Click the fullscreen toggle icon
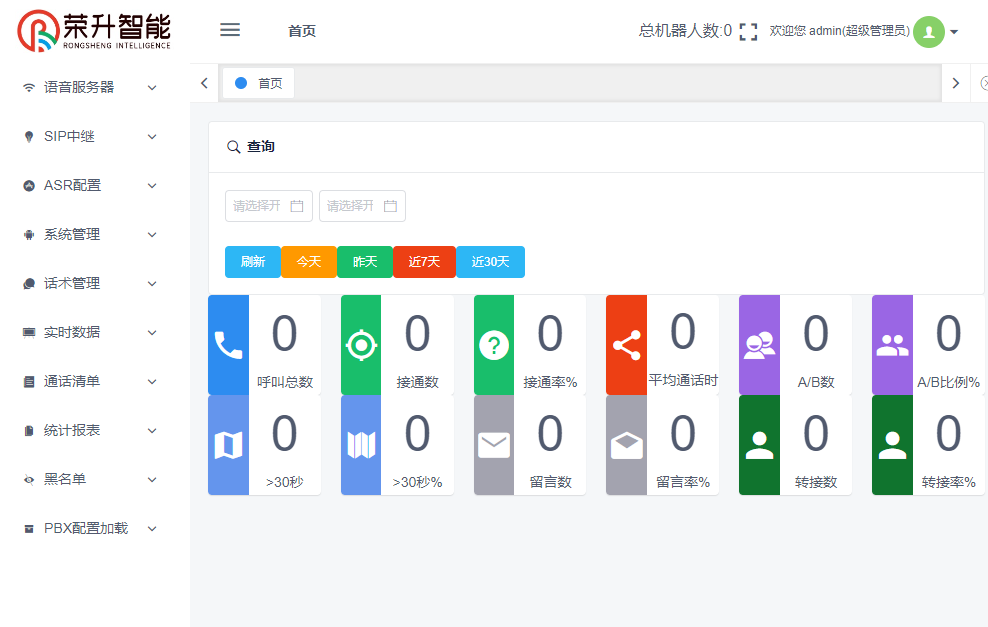Screen dimensions: 988x627 tap(748, 32)
